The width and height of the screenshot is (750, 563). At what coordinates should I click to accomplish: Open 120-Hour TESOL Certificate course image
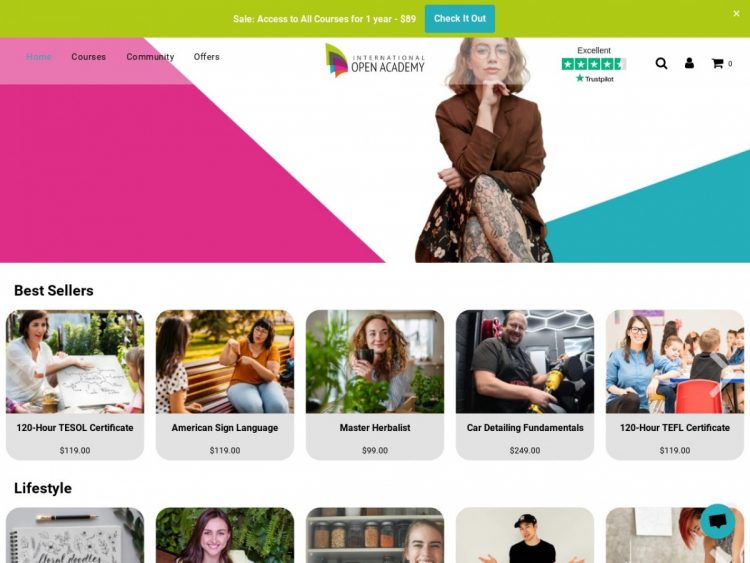click(75, 362)
